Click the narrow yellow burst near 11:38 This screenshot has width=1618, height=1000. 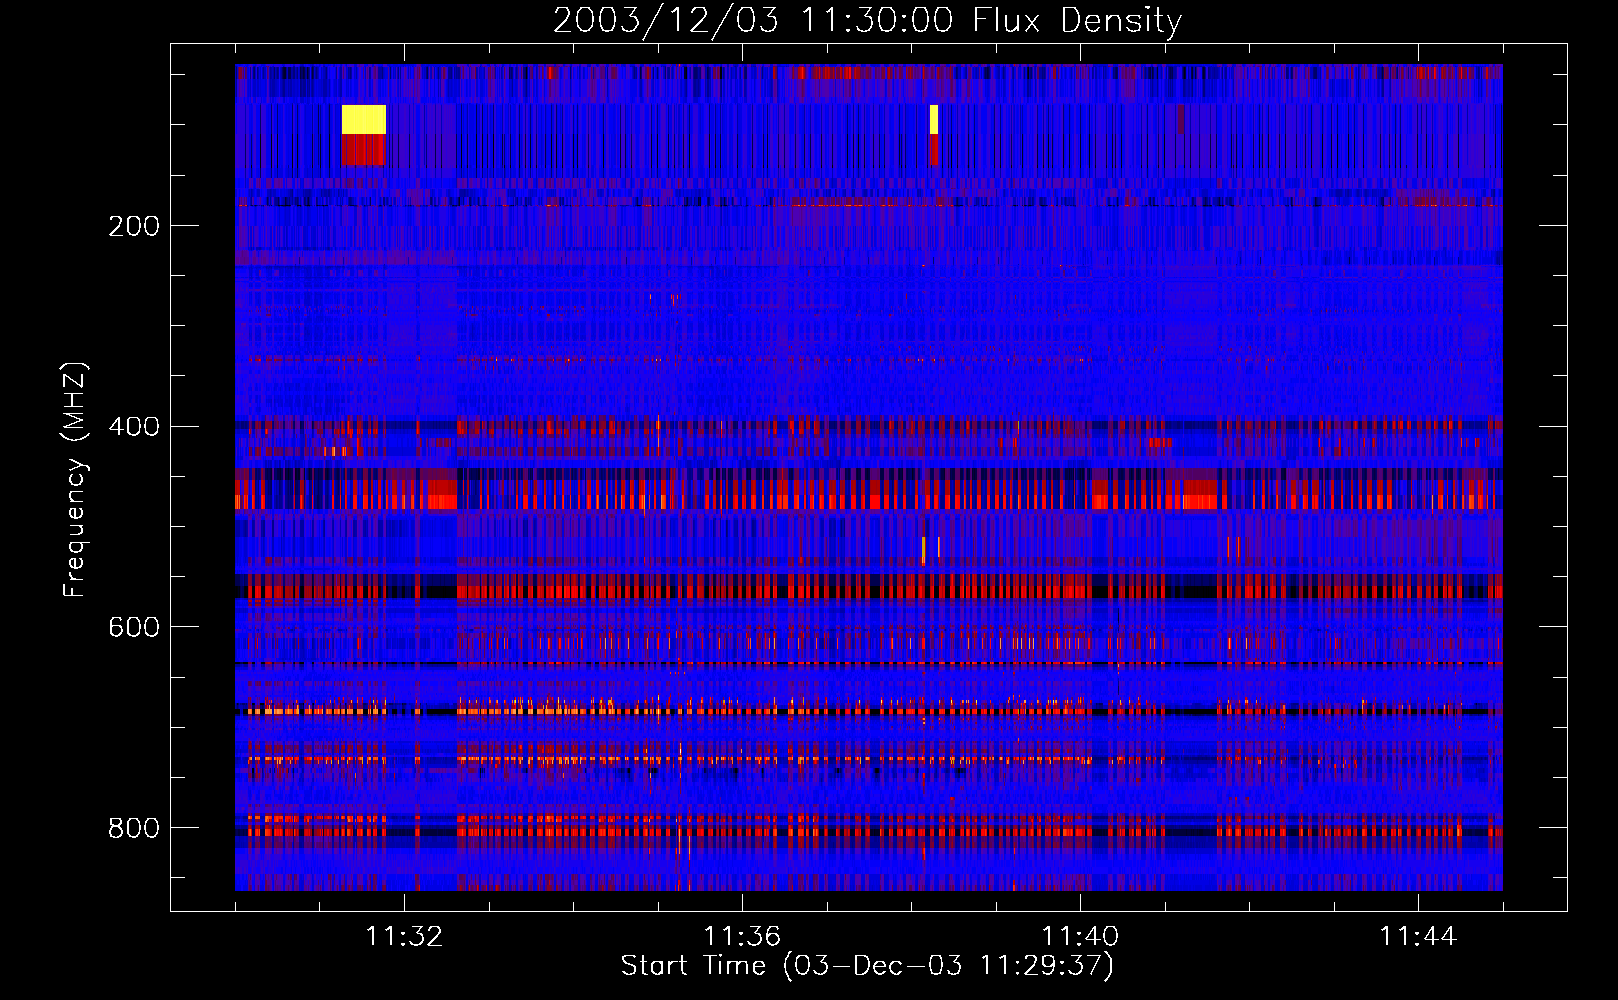point(934,119)
